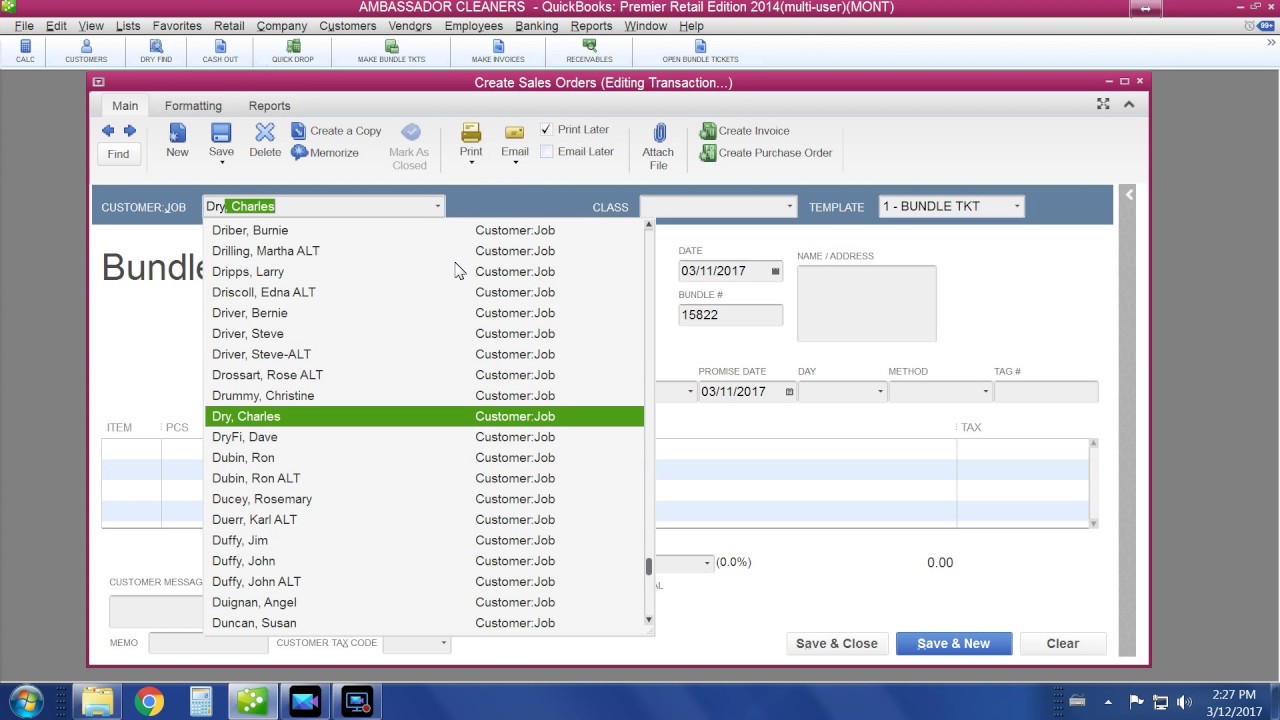Expand the Save dropdown arrow
Screen dimensions: 1280x720
pos(221,163)
